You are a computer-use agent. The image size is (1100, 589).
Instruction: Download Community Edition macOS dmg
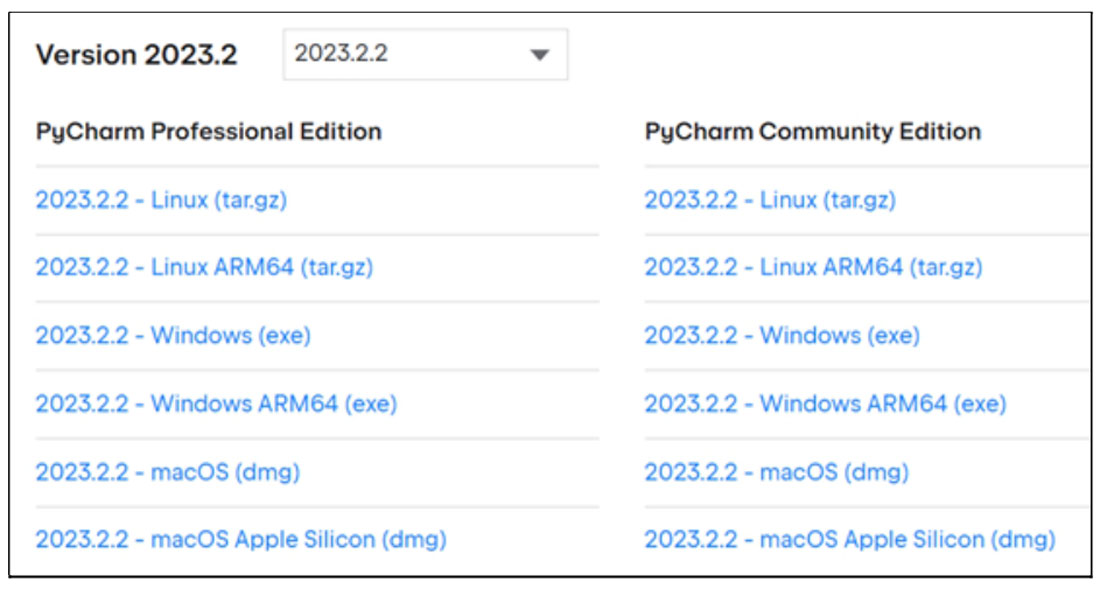click(777, 472)
